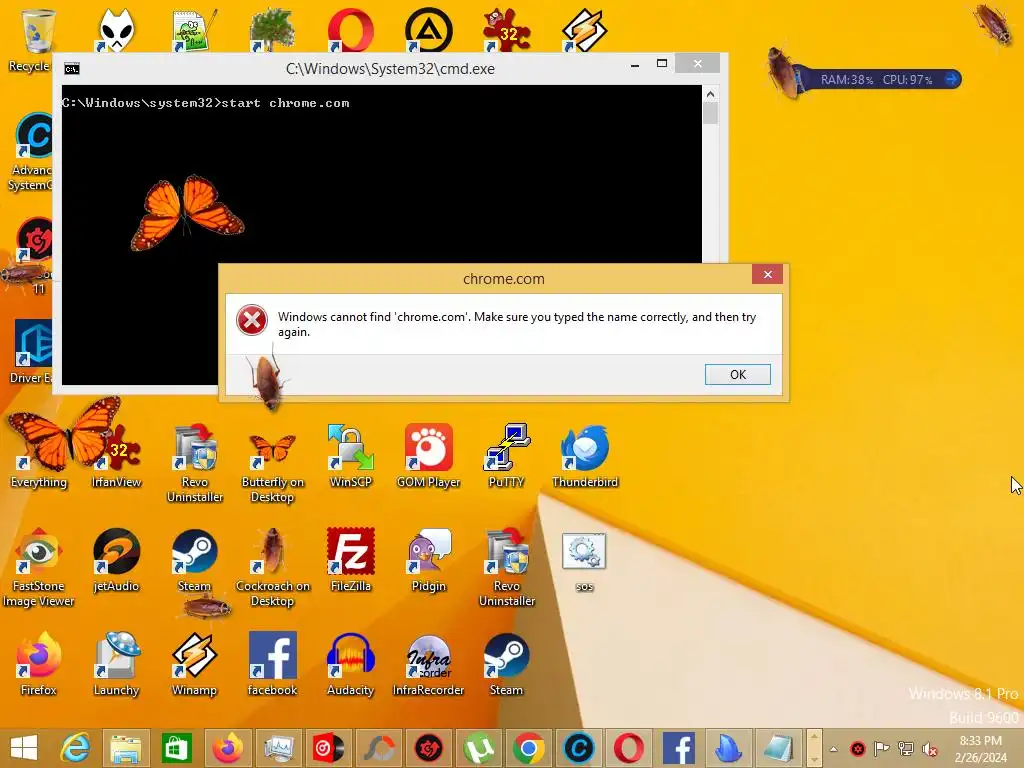Open the Facebook taskbar icon
The image size is (1024, 768).
679,748
